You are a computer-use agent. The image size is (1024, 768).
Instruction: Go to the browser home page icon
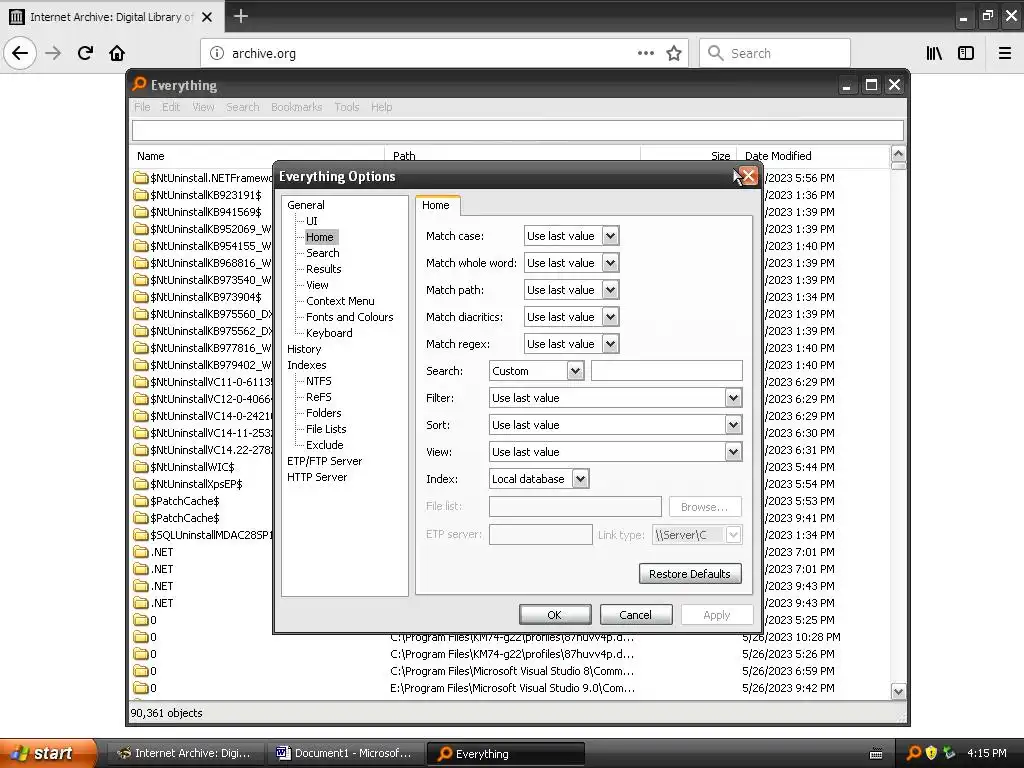(117, 53)
